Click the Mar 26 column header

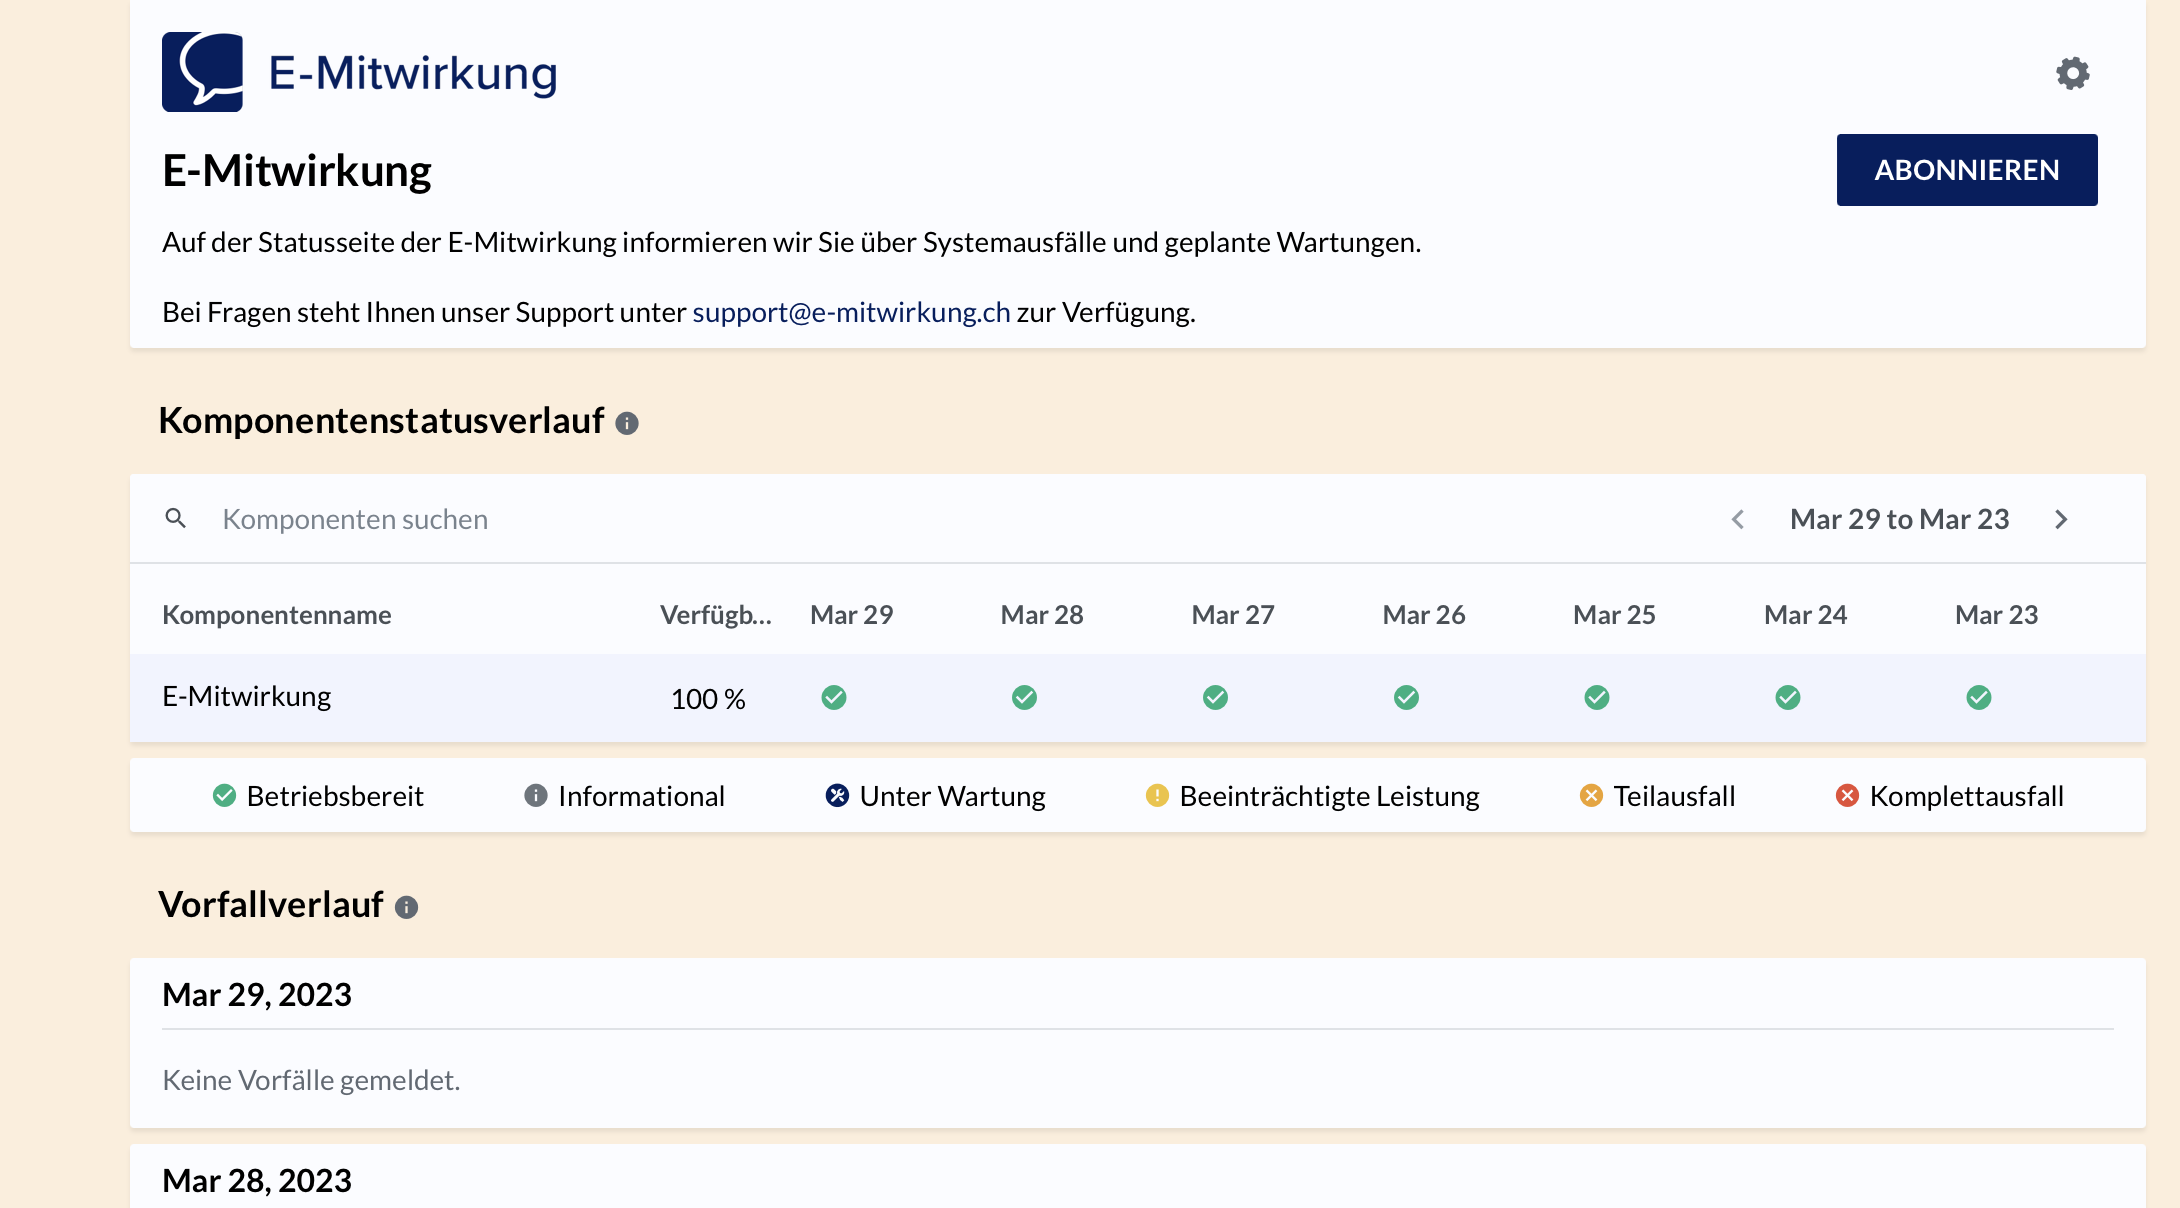(x=1424, y=614)
